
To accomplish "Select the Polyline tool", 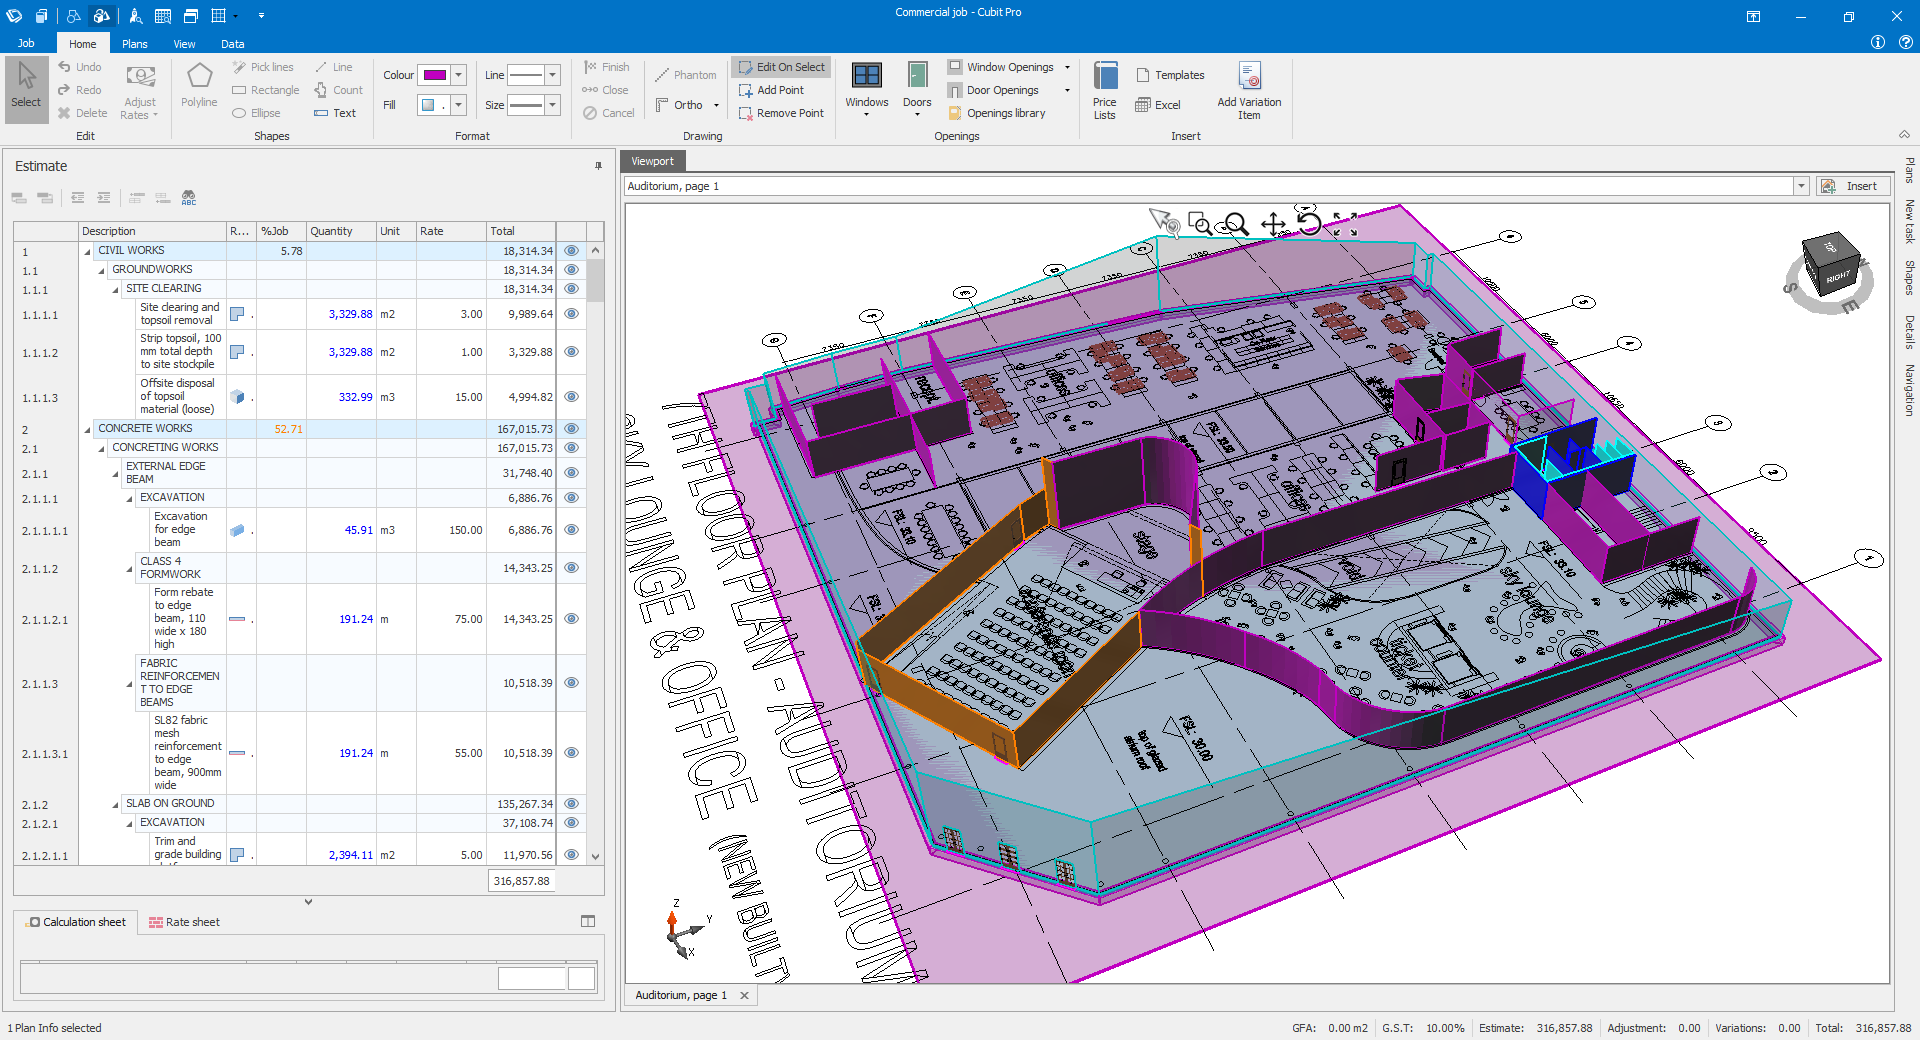I will click(x=198, y=88).
